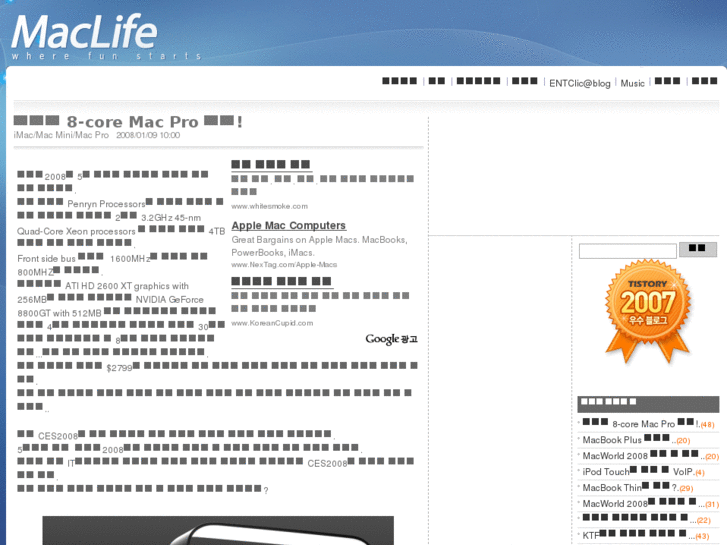Viewport: 727px width, 545px height.
Task: Open sidebar post iPod Touch VoIP (4)
Action: click(x=644, y=471)
